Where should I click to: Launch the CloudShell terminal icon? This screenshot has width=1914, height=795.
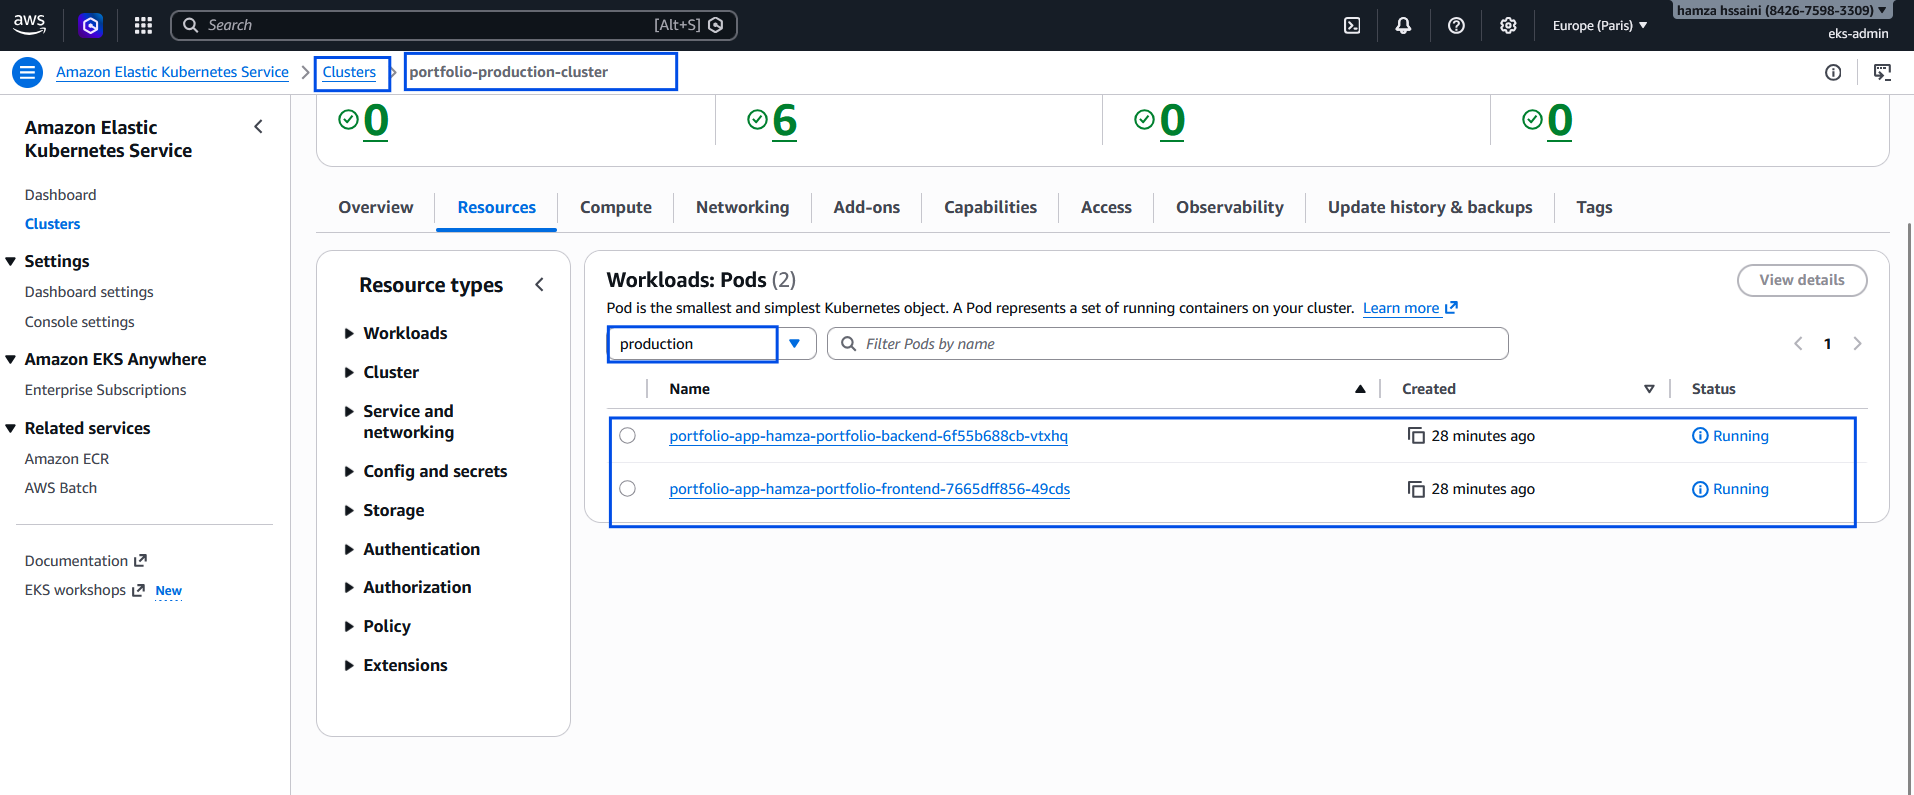(x=1352, y=25)
